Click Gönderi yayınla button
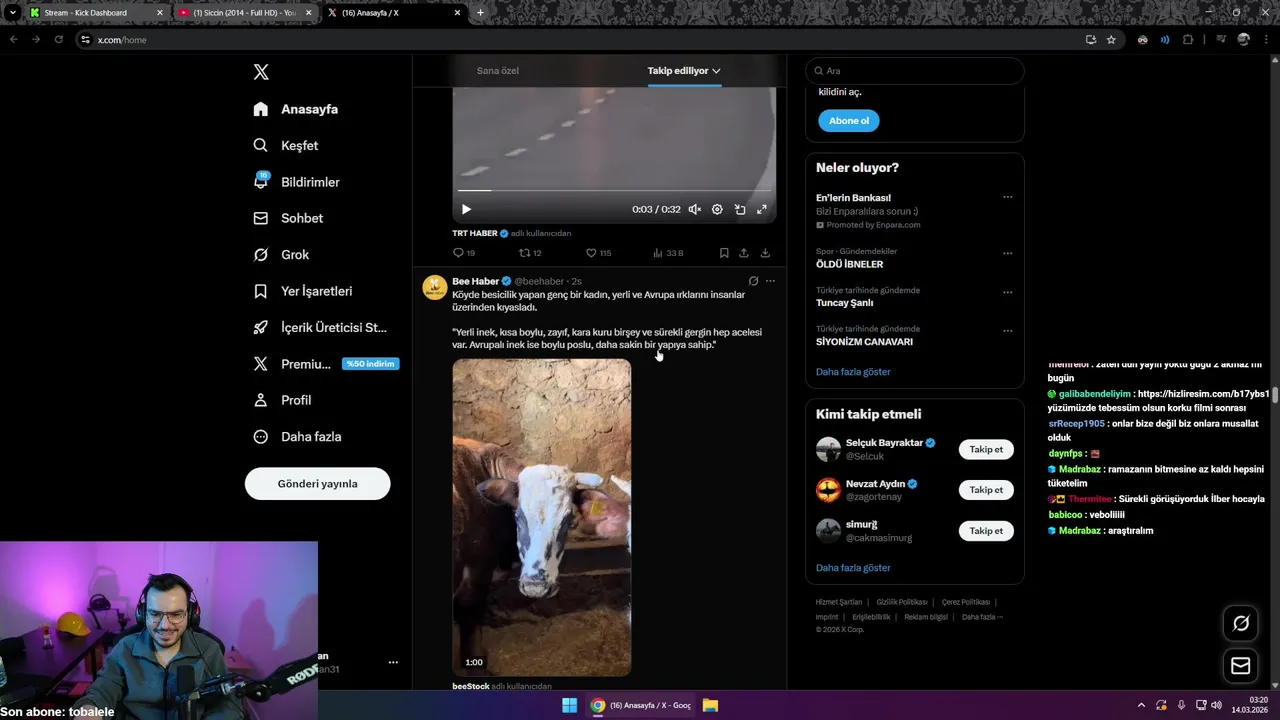This screenshot has height=720, width=1280. [x=317, y=484]
